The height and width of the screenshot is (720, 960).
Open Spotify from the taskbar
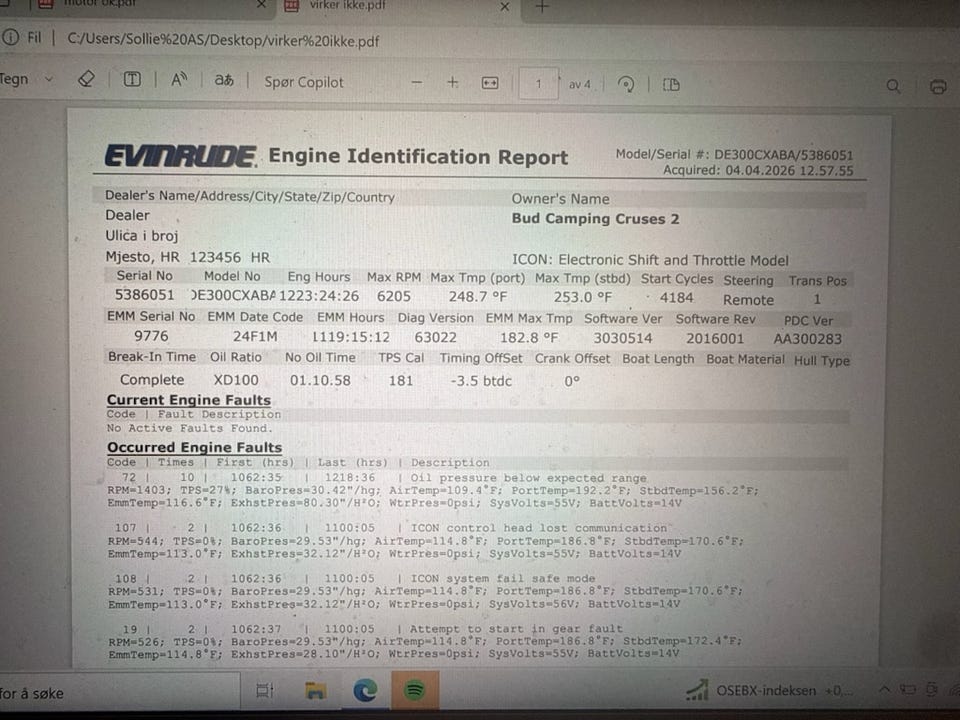(414, 691)
